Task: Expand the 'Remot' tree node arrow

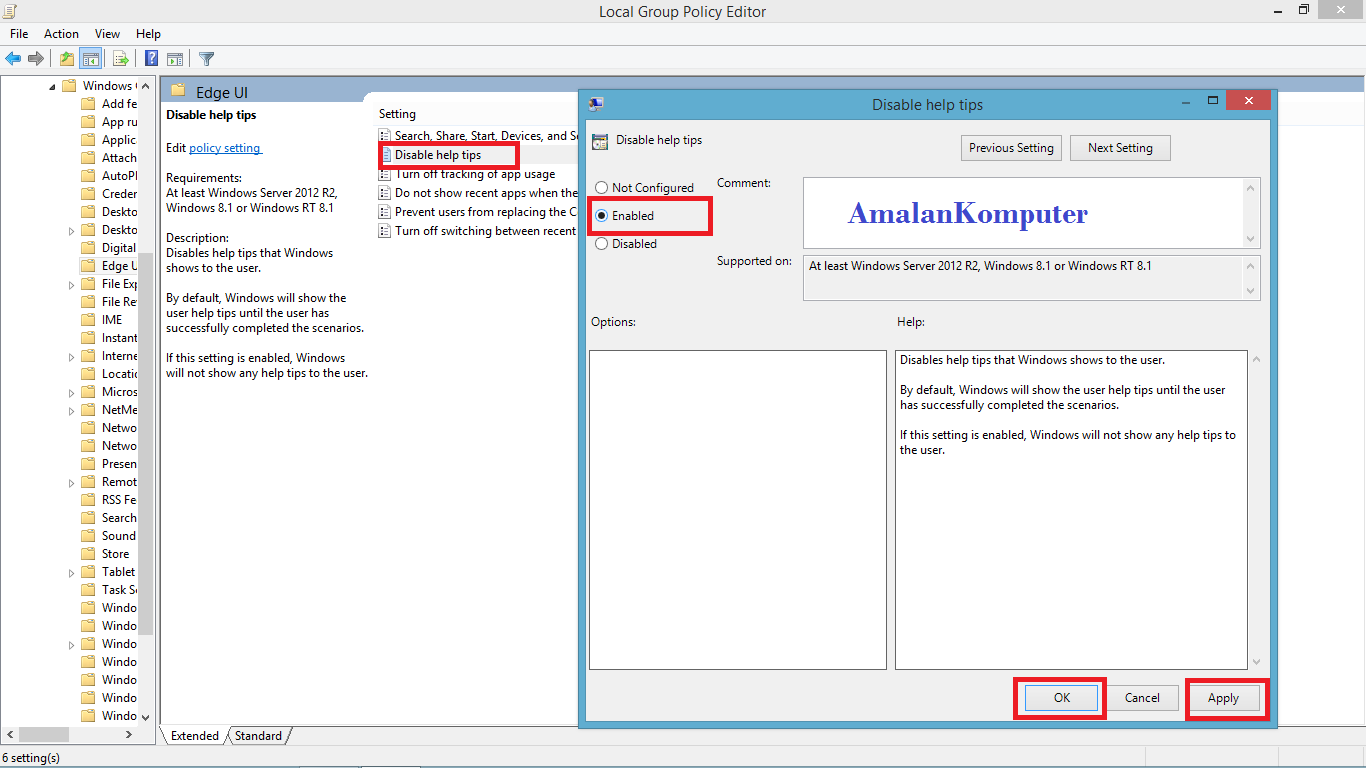Action: coord(72,482)
